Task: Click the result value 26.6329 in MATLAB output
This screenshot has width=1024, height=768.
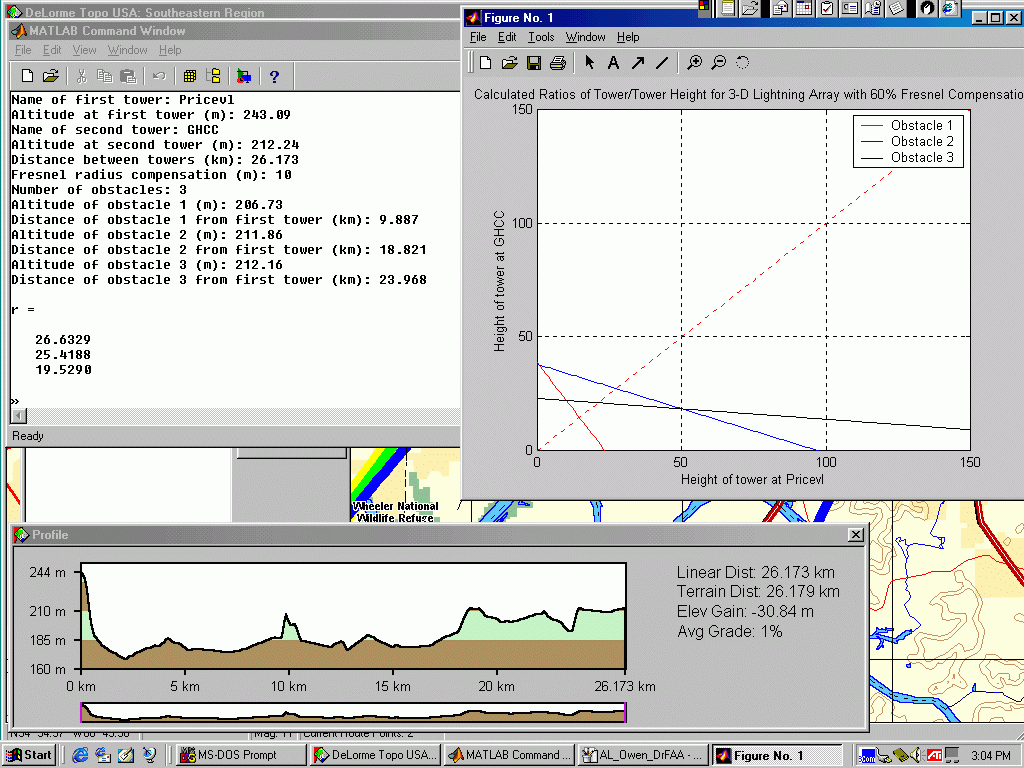Action: (63, 340)
